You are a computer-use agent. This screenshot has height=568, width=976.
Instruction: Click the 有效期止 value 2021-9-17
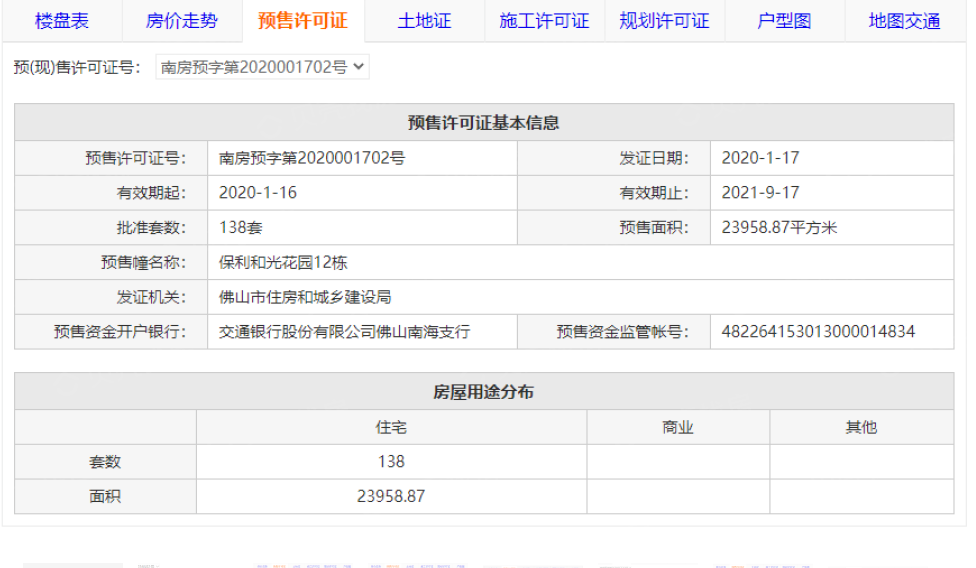(760, 193)
